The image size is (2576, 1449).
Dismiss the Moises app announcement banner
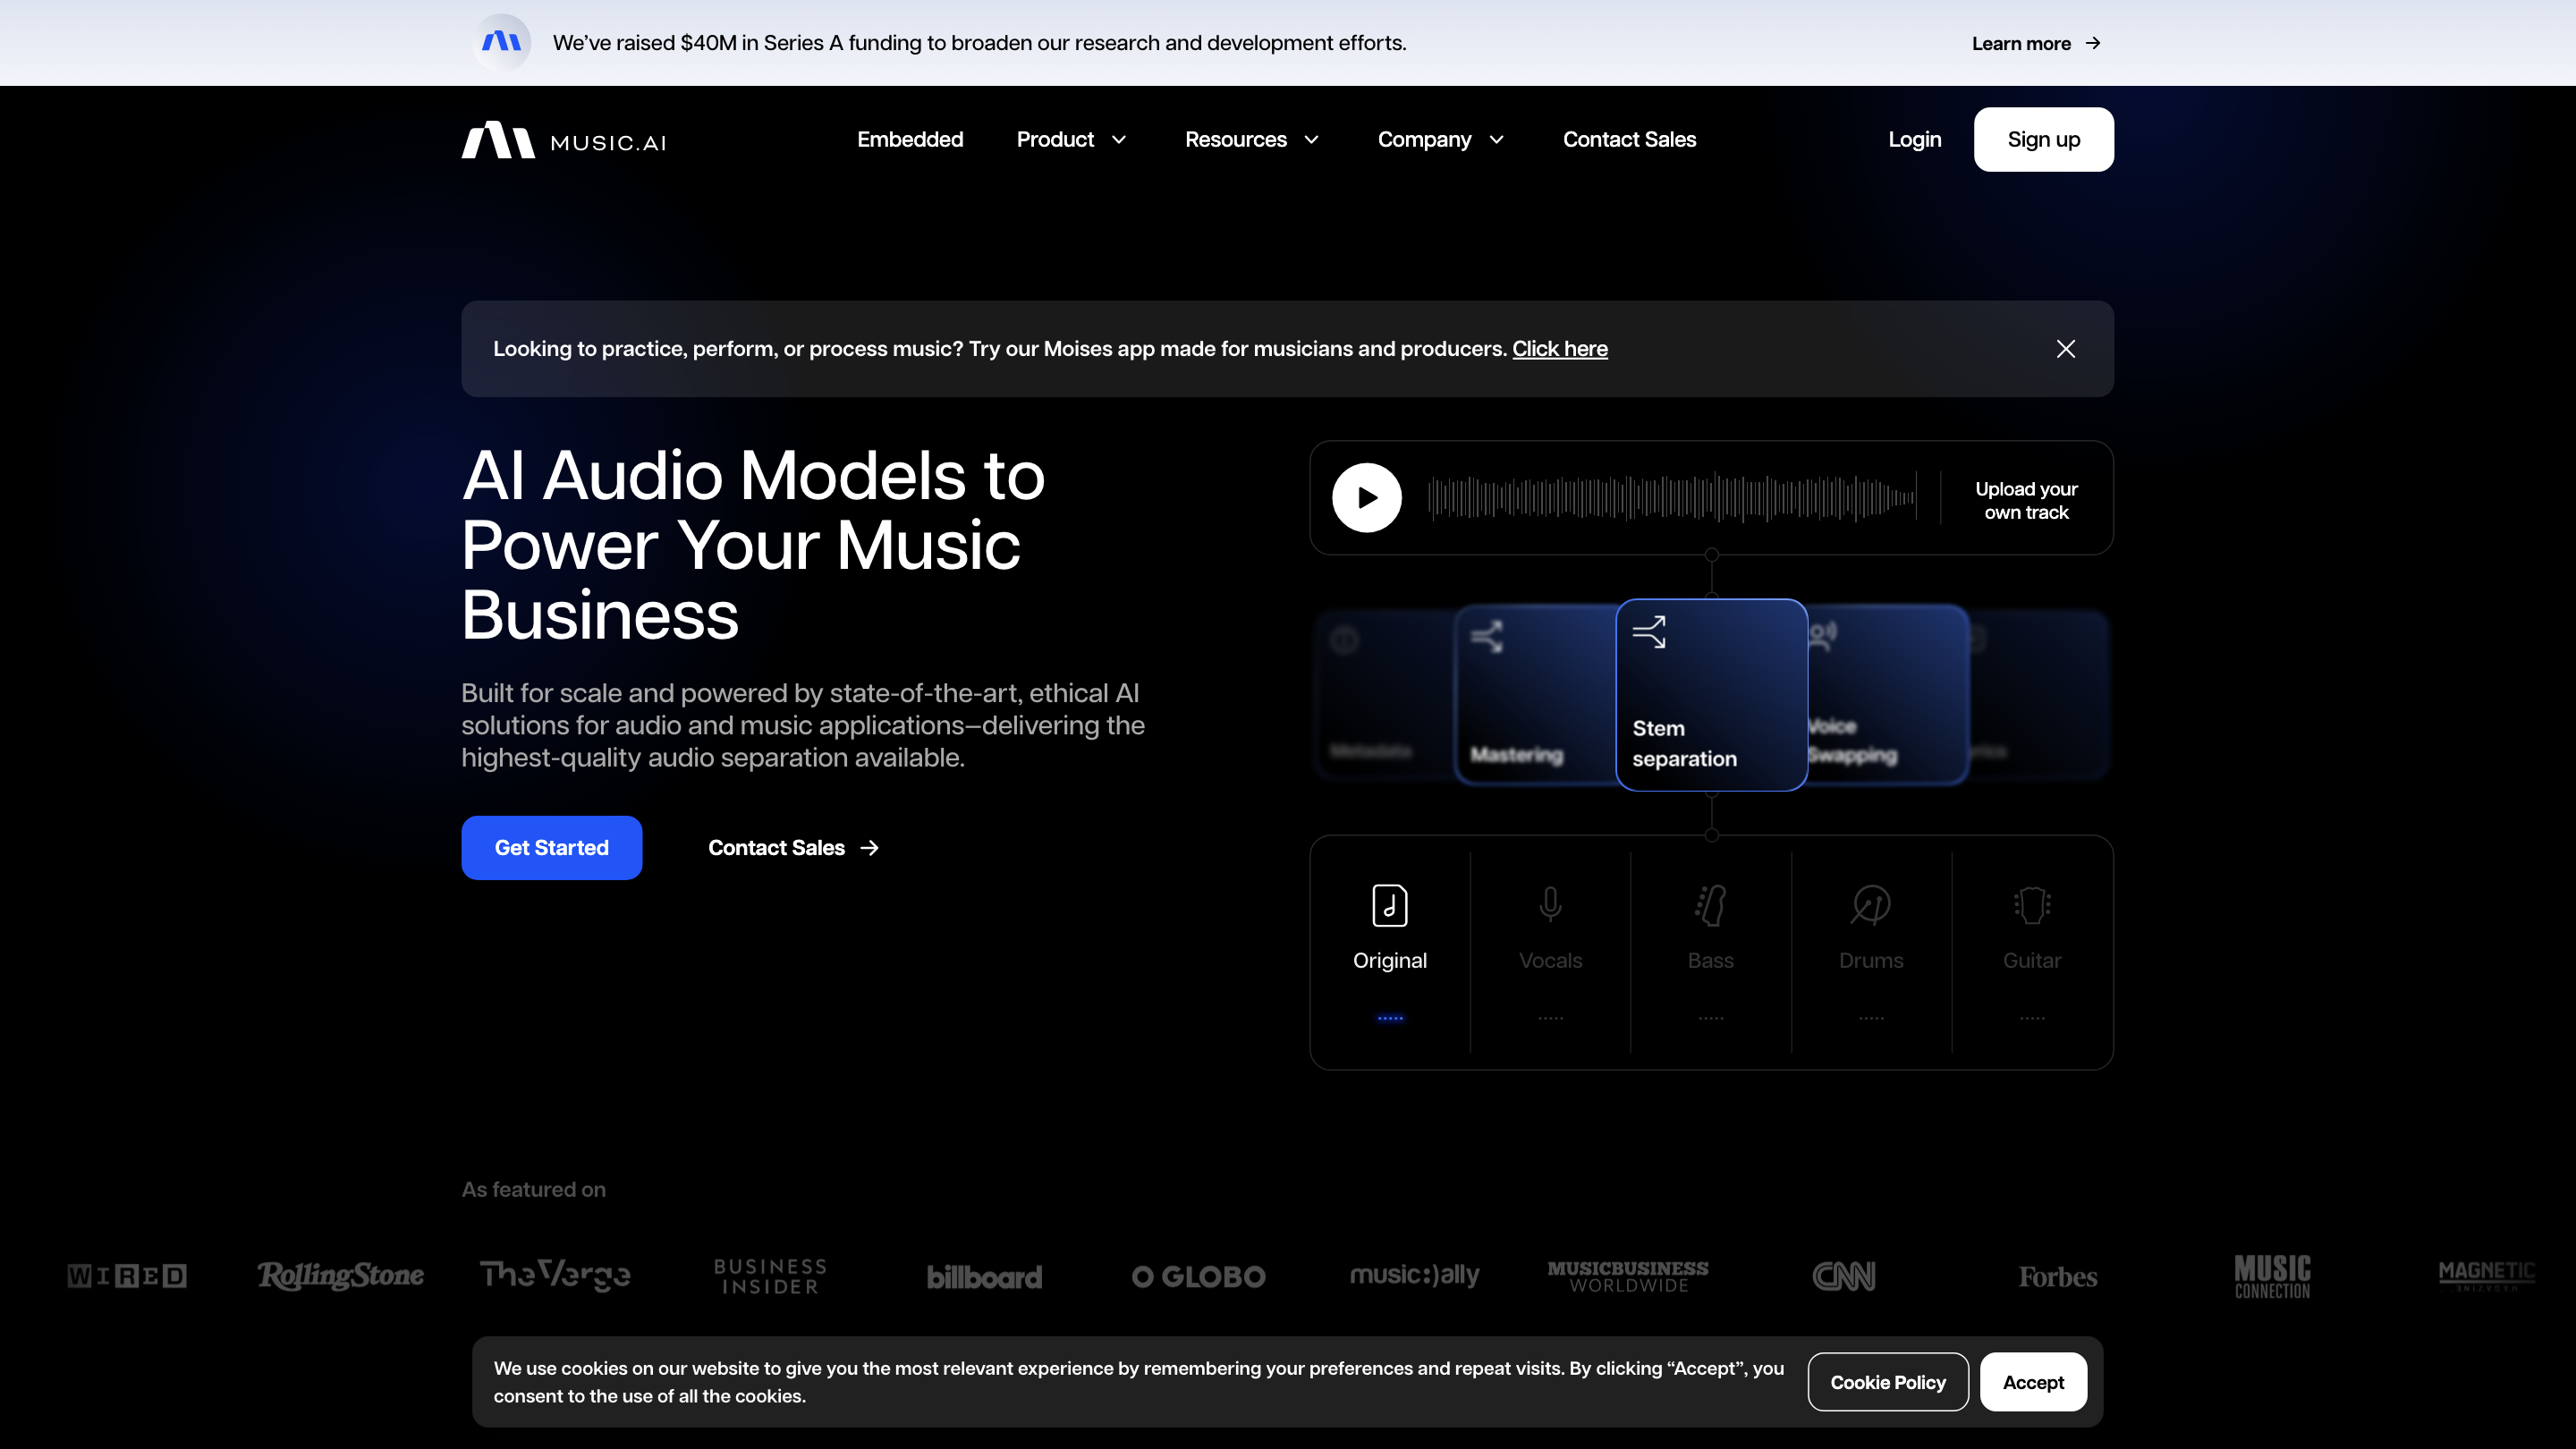2065,348
